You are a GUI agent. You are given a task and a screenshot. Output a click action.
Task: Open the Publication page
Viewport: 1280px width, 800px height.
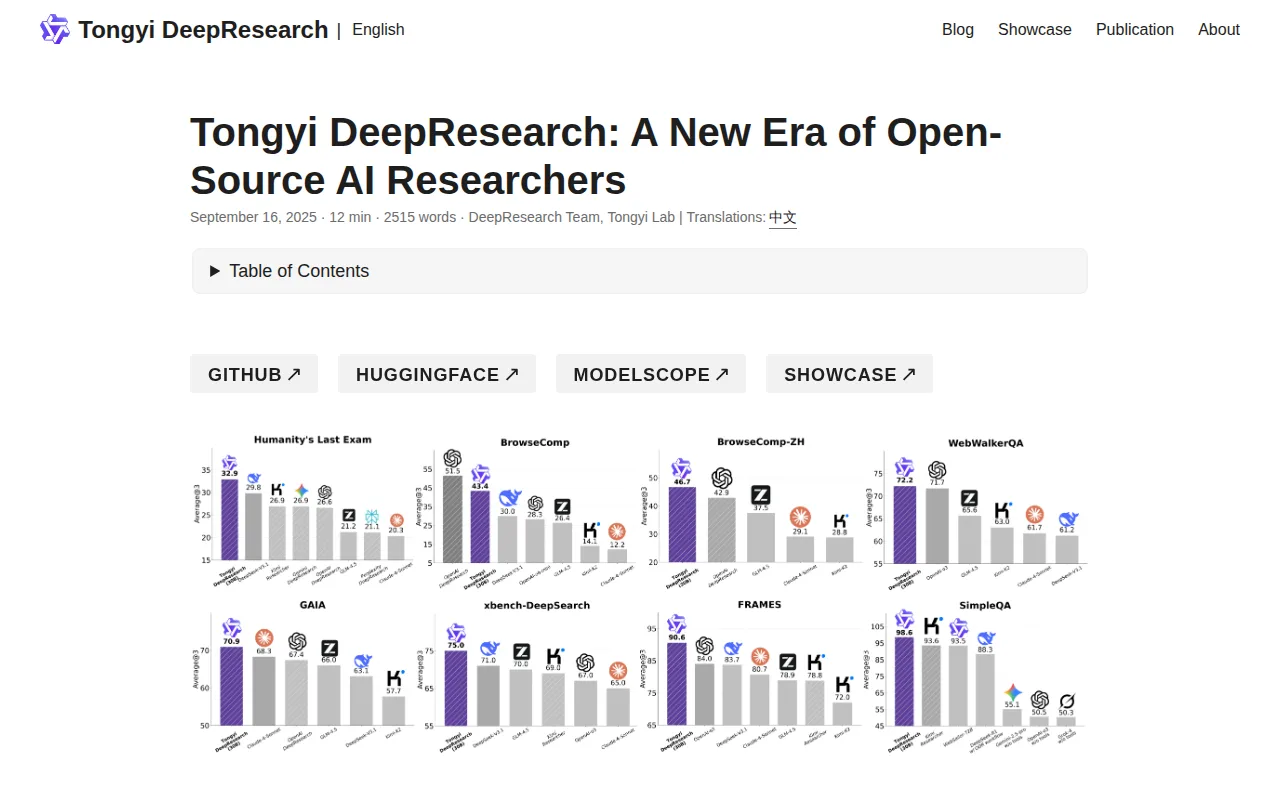coord(1135,29)
